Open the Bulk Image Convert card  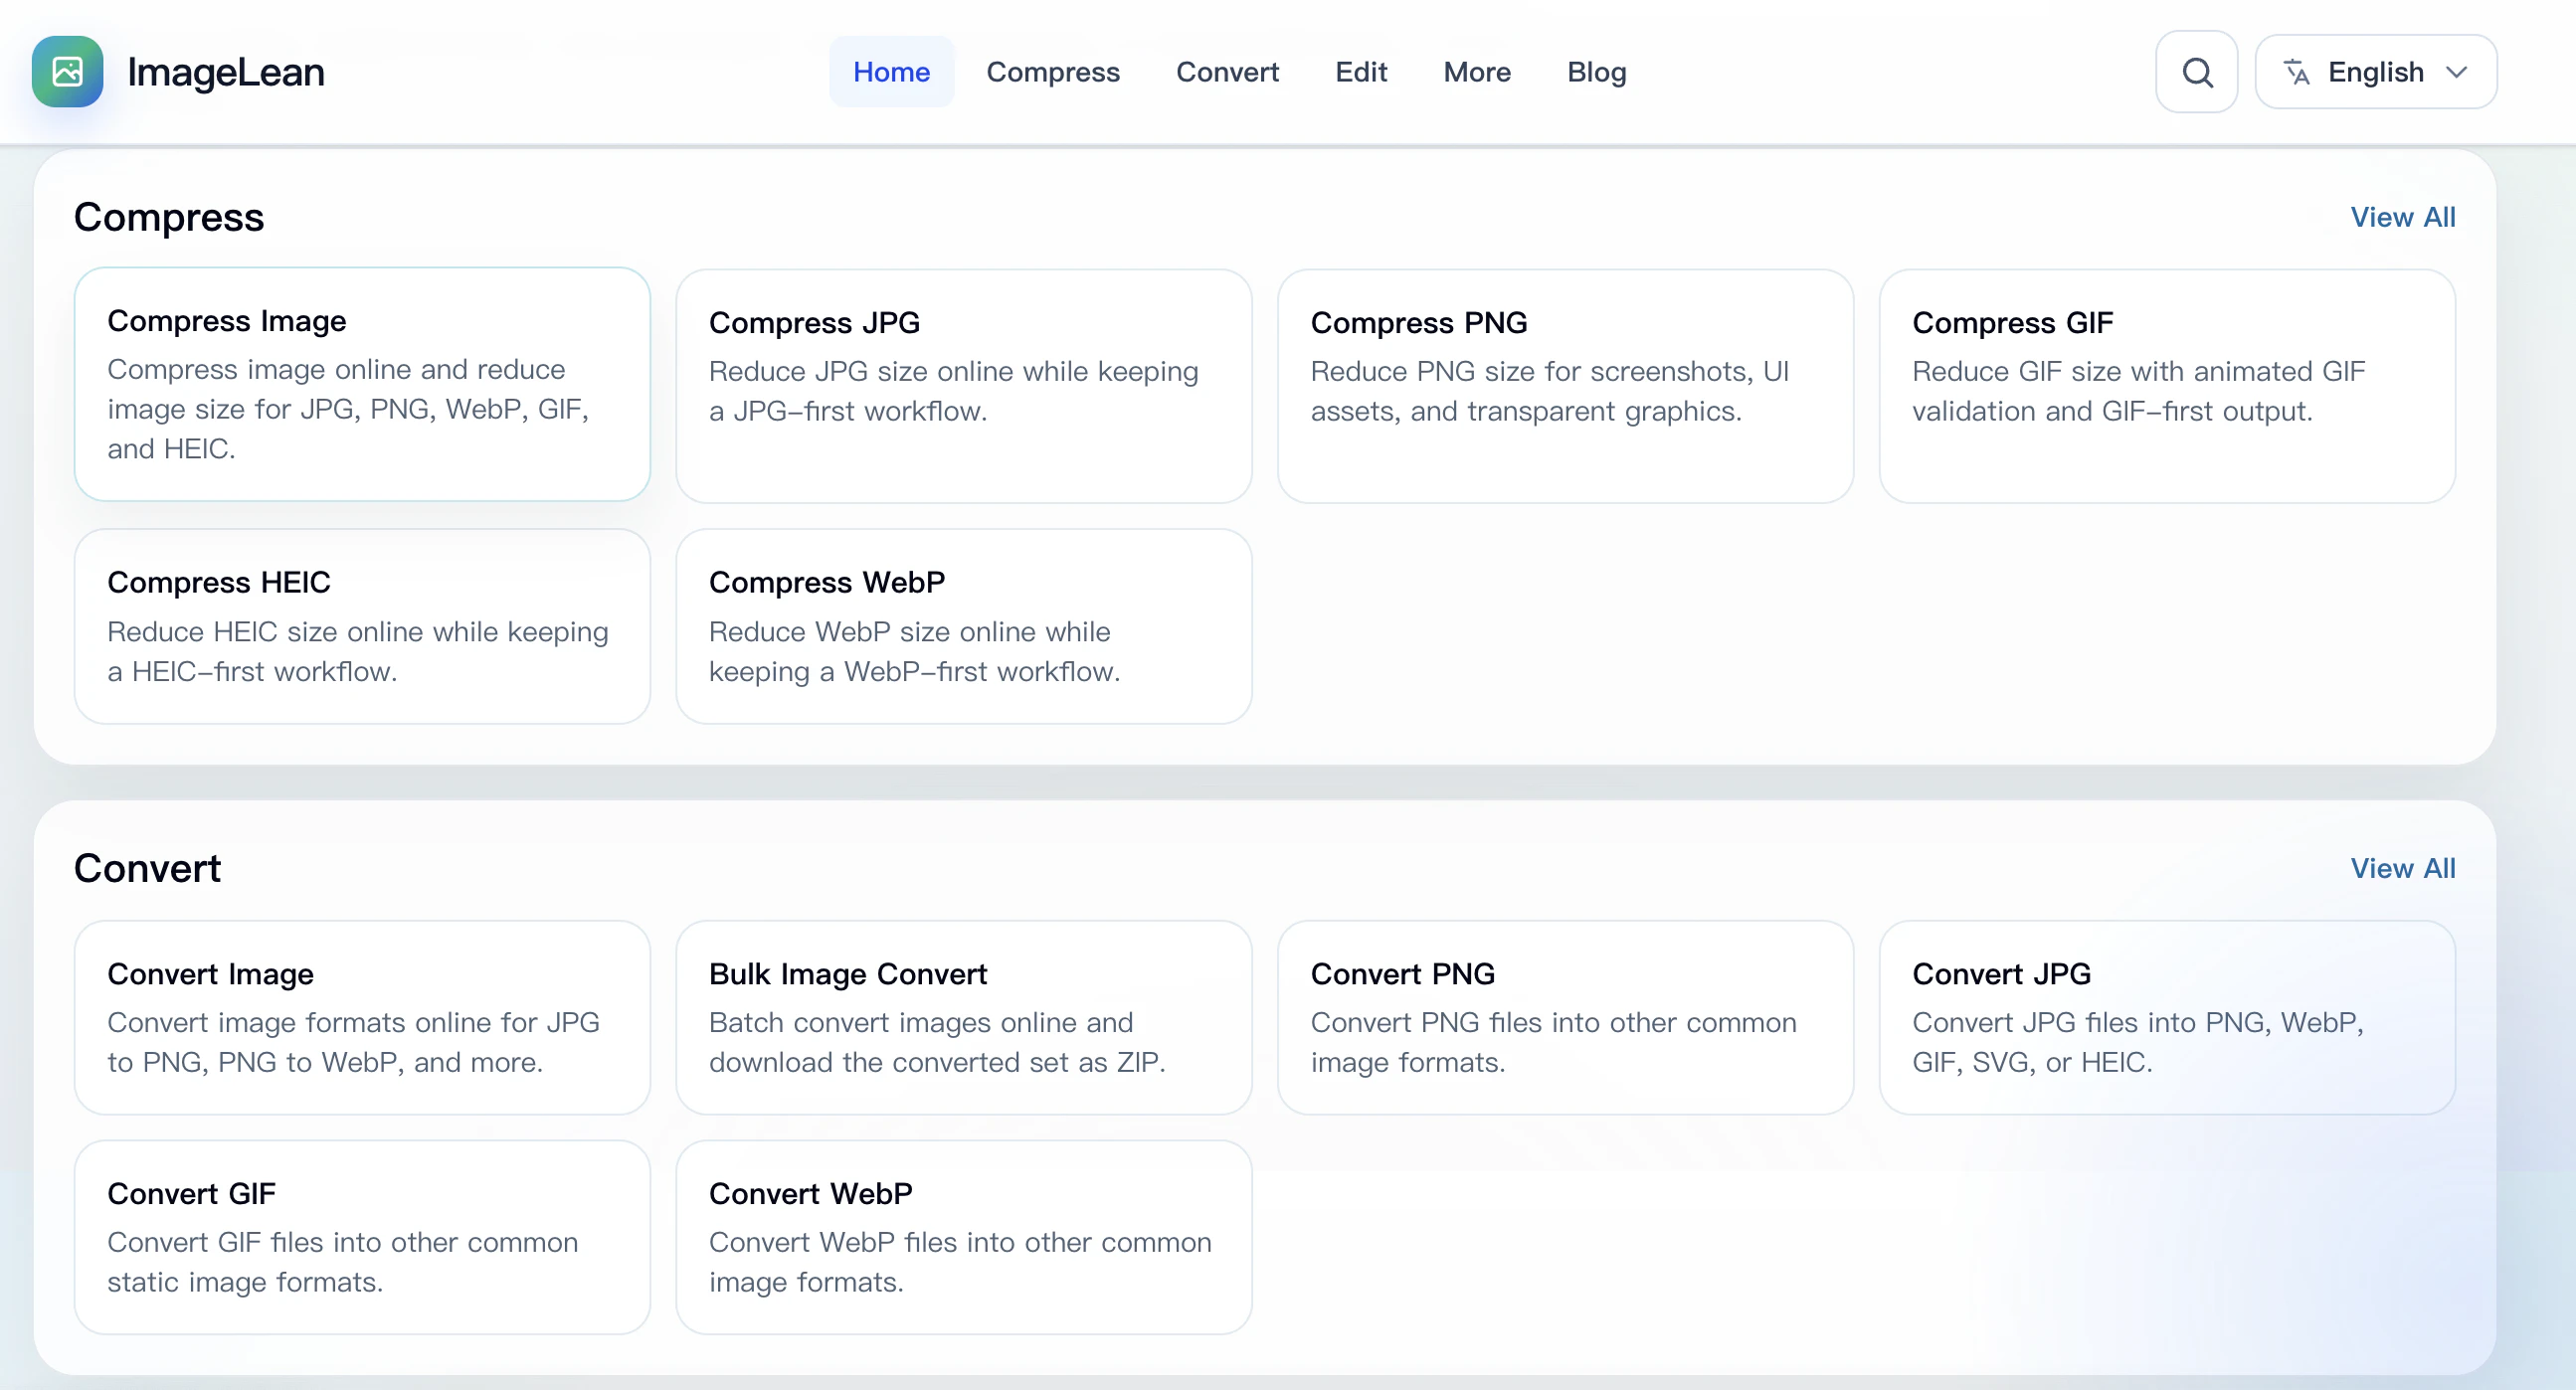coord(963,1017)
